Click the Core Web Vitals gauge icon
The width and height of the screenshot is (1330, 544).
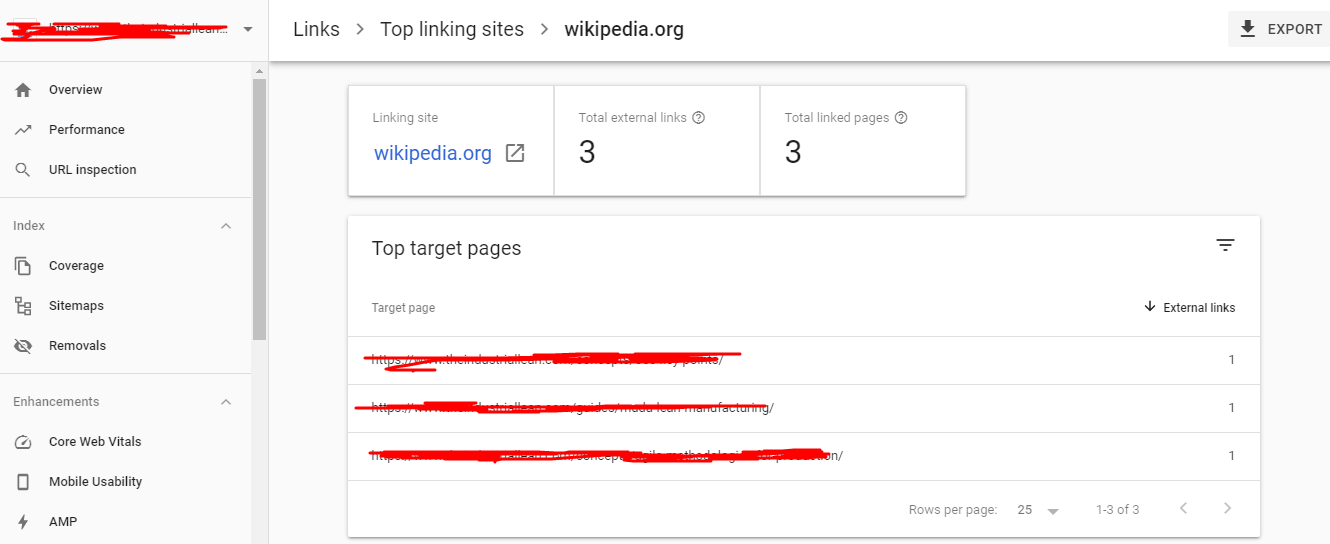[x=24, y=442]
